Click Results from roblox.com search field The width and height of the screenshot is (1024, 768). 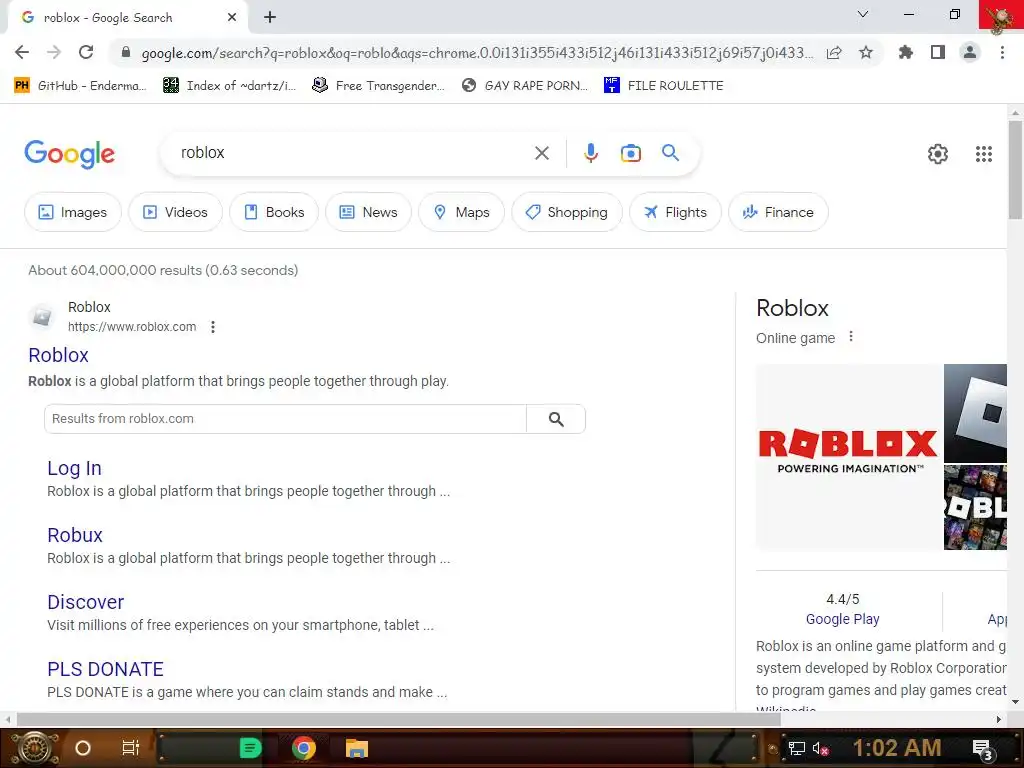click(x=285, y=419)
